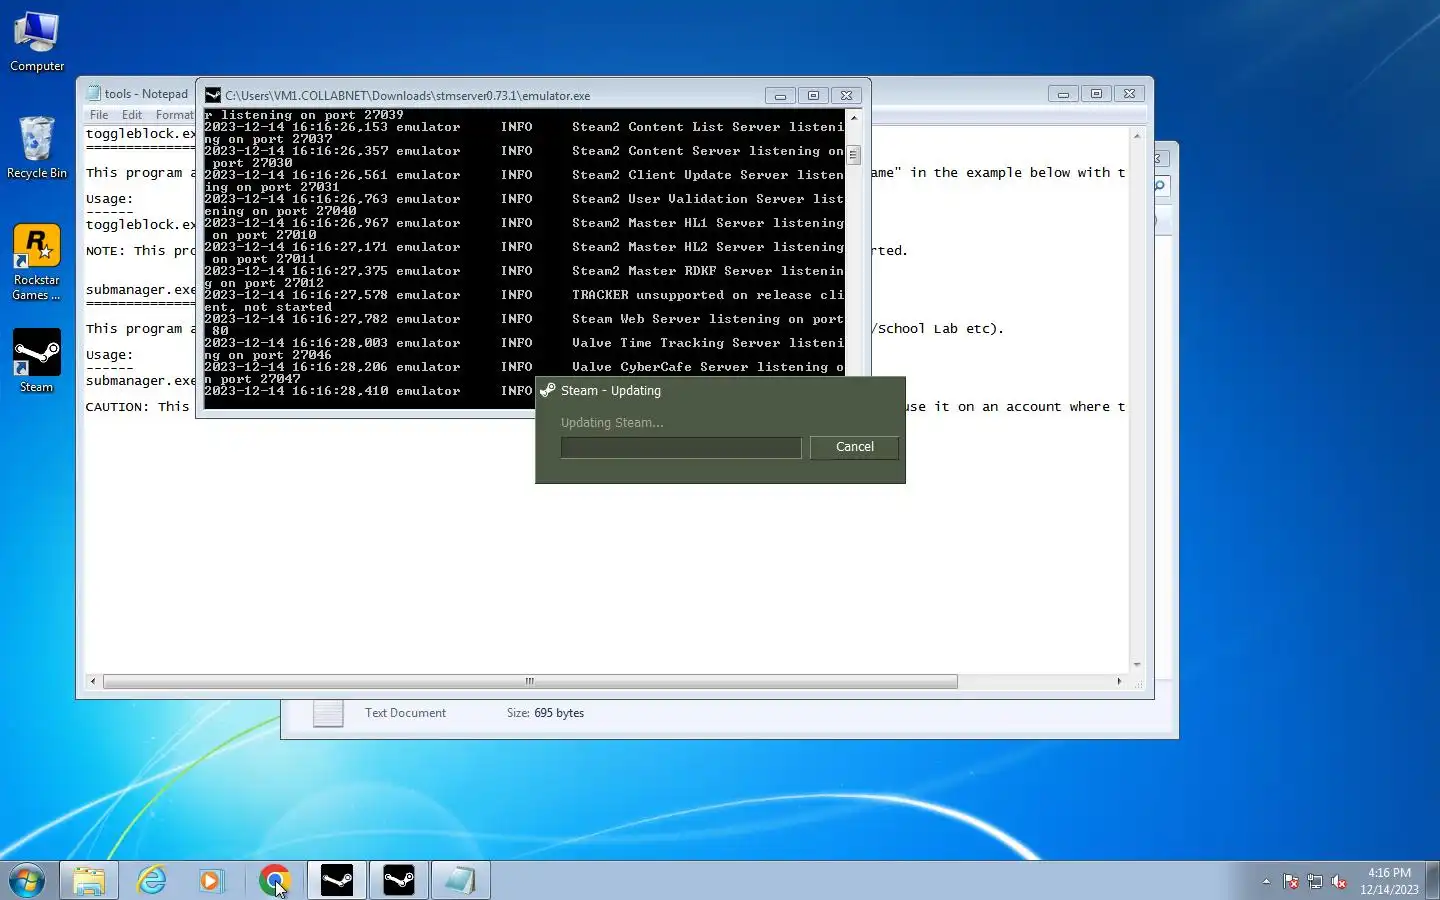This screenshot has width=1440, height=900.
Task: Click the Show desktop strip
Action: pos(1432,881)
